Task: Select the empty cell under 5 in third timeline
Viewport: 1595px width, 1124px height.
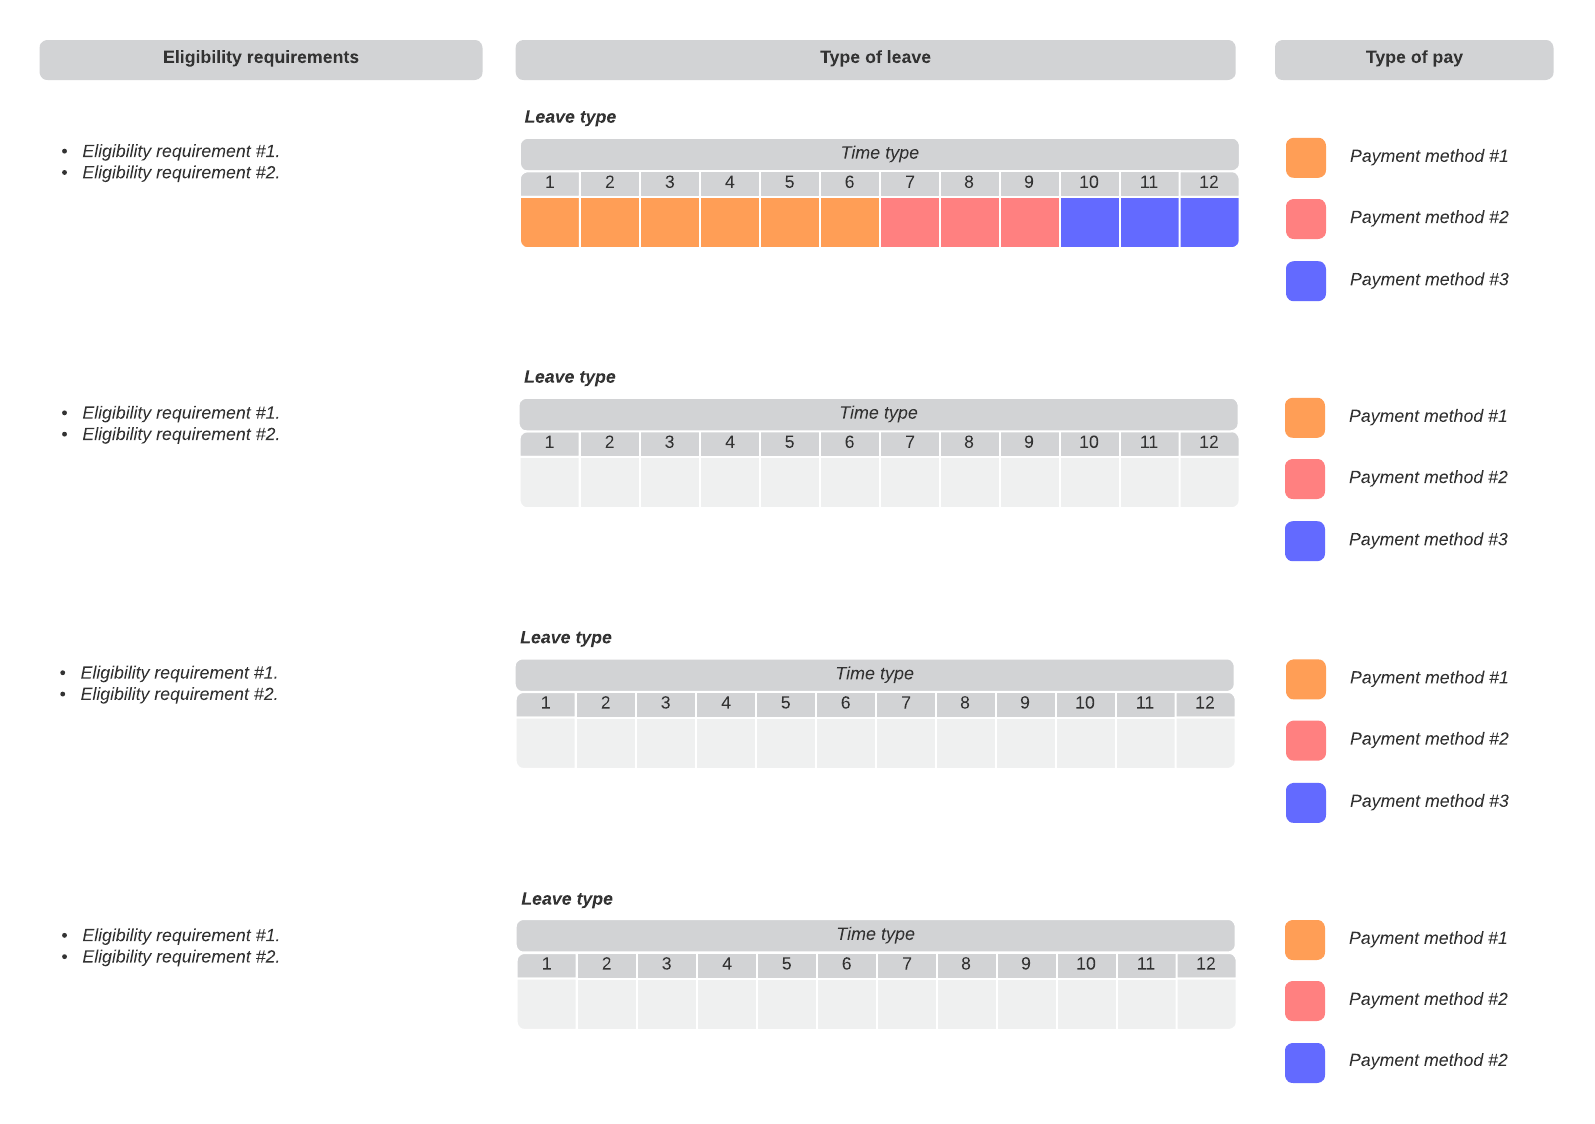Action: [x=786, y=743]
